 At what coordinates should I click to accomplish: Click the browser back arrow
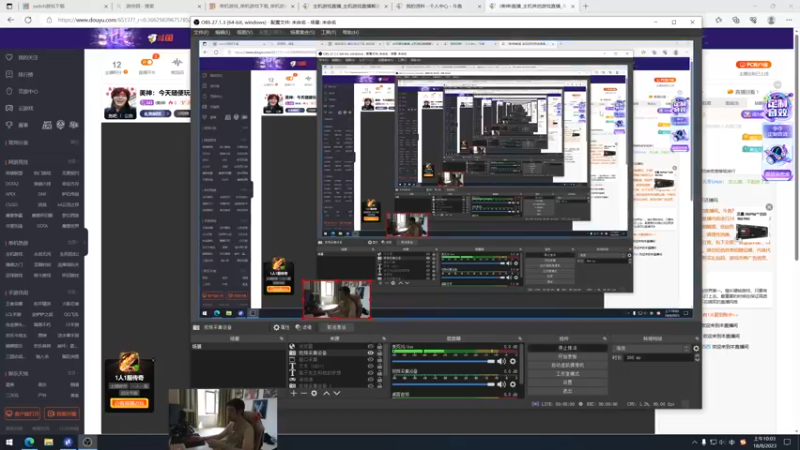tap(11, 20)
